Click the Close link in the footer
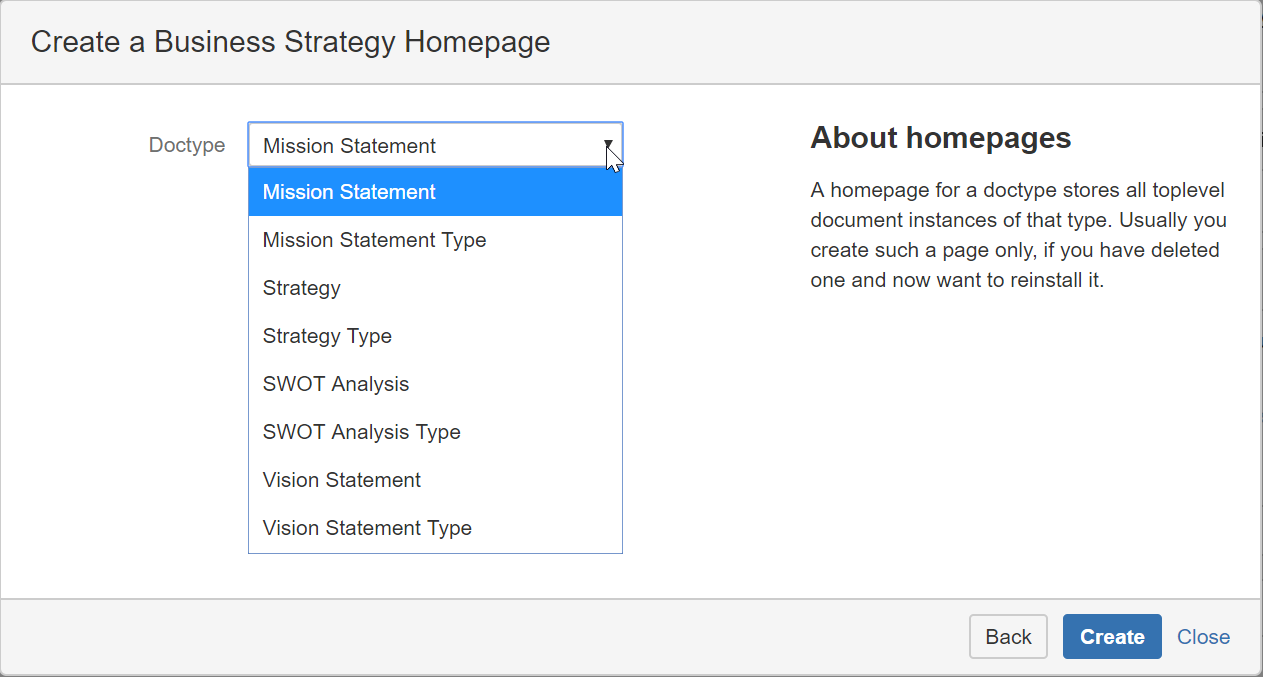The height and width of the screenshot is (677, 1263). [x=1203, y=637]
